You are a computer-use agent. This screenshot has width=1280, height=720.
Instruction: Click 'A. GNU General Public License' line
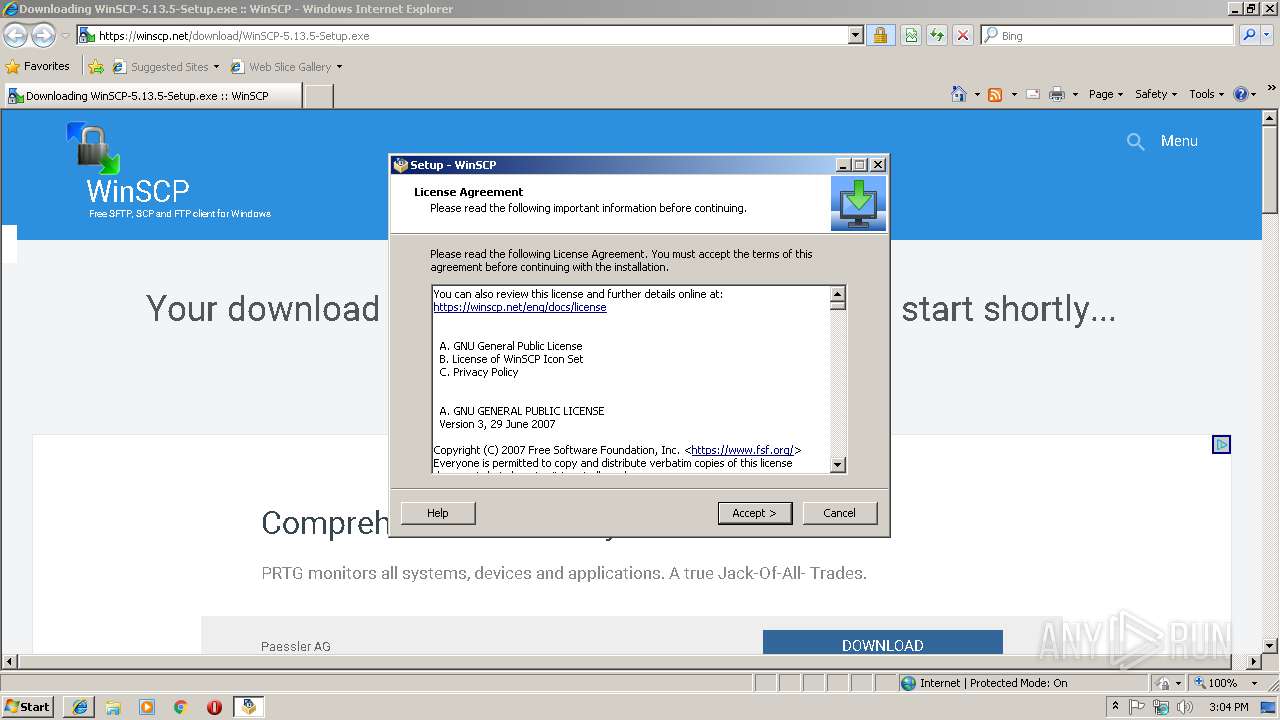pos(511,346)
